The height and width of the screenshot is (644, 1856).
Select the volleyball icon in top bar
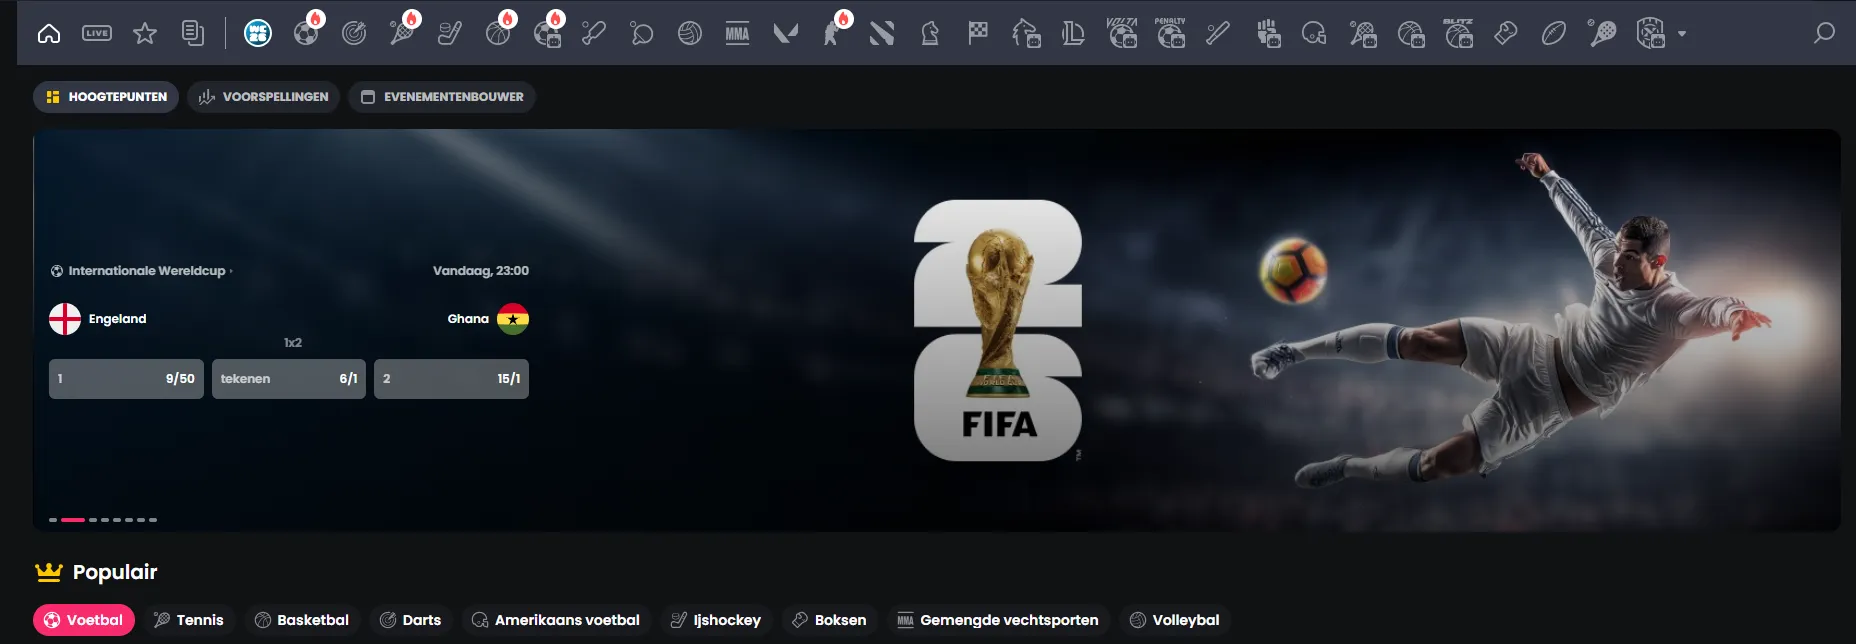pos(690,33)
